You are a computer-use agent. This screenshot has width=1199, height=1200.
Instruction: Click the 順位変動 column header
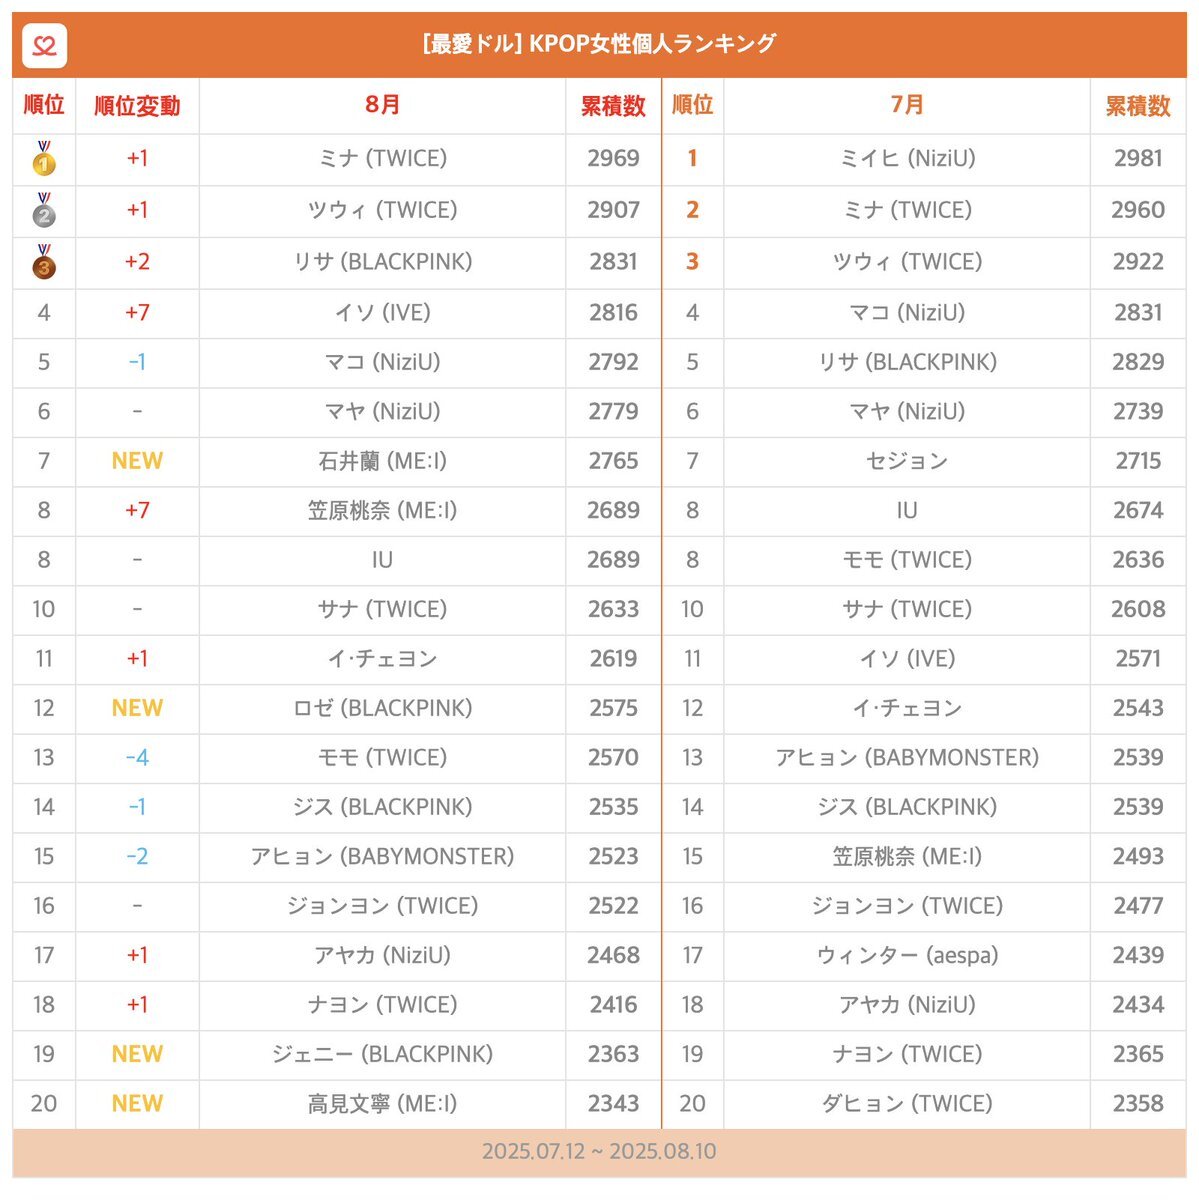tap(137, 106)
